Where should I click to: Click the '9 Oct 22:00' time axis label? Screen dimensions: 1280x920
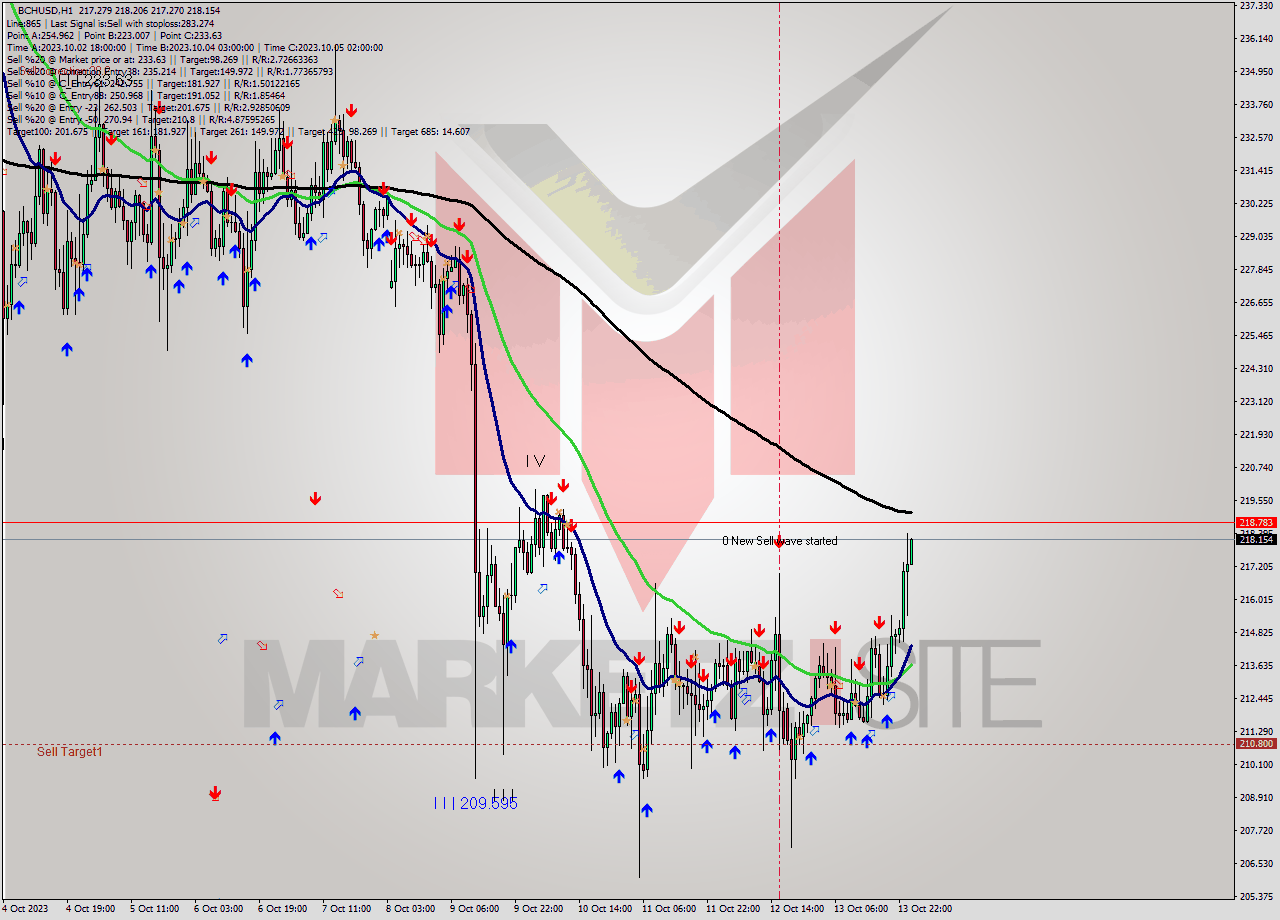point(539,909)
